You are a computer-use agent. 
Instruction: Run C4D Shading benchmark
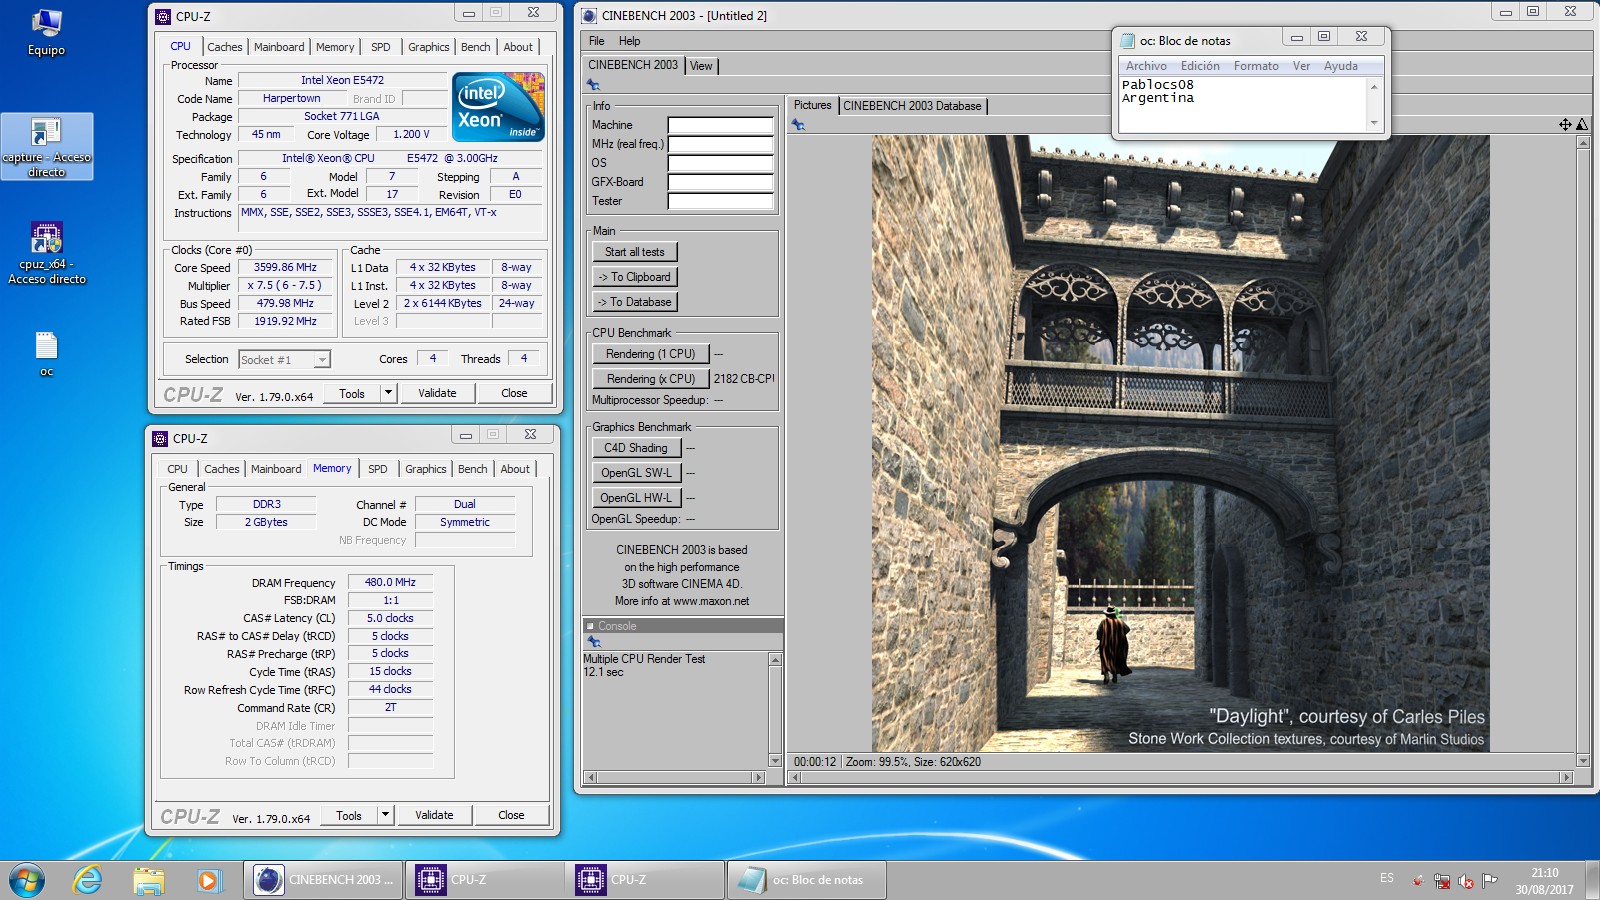tap(636, 448)
